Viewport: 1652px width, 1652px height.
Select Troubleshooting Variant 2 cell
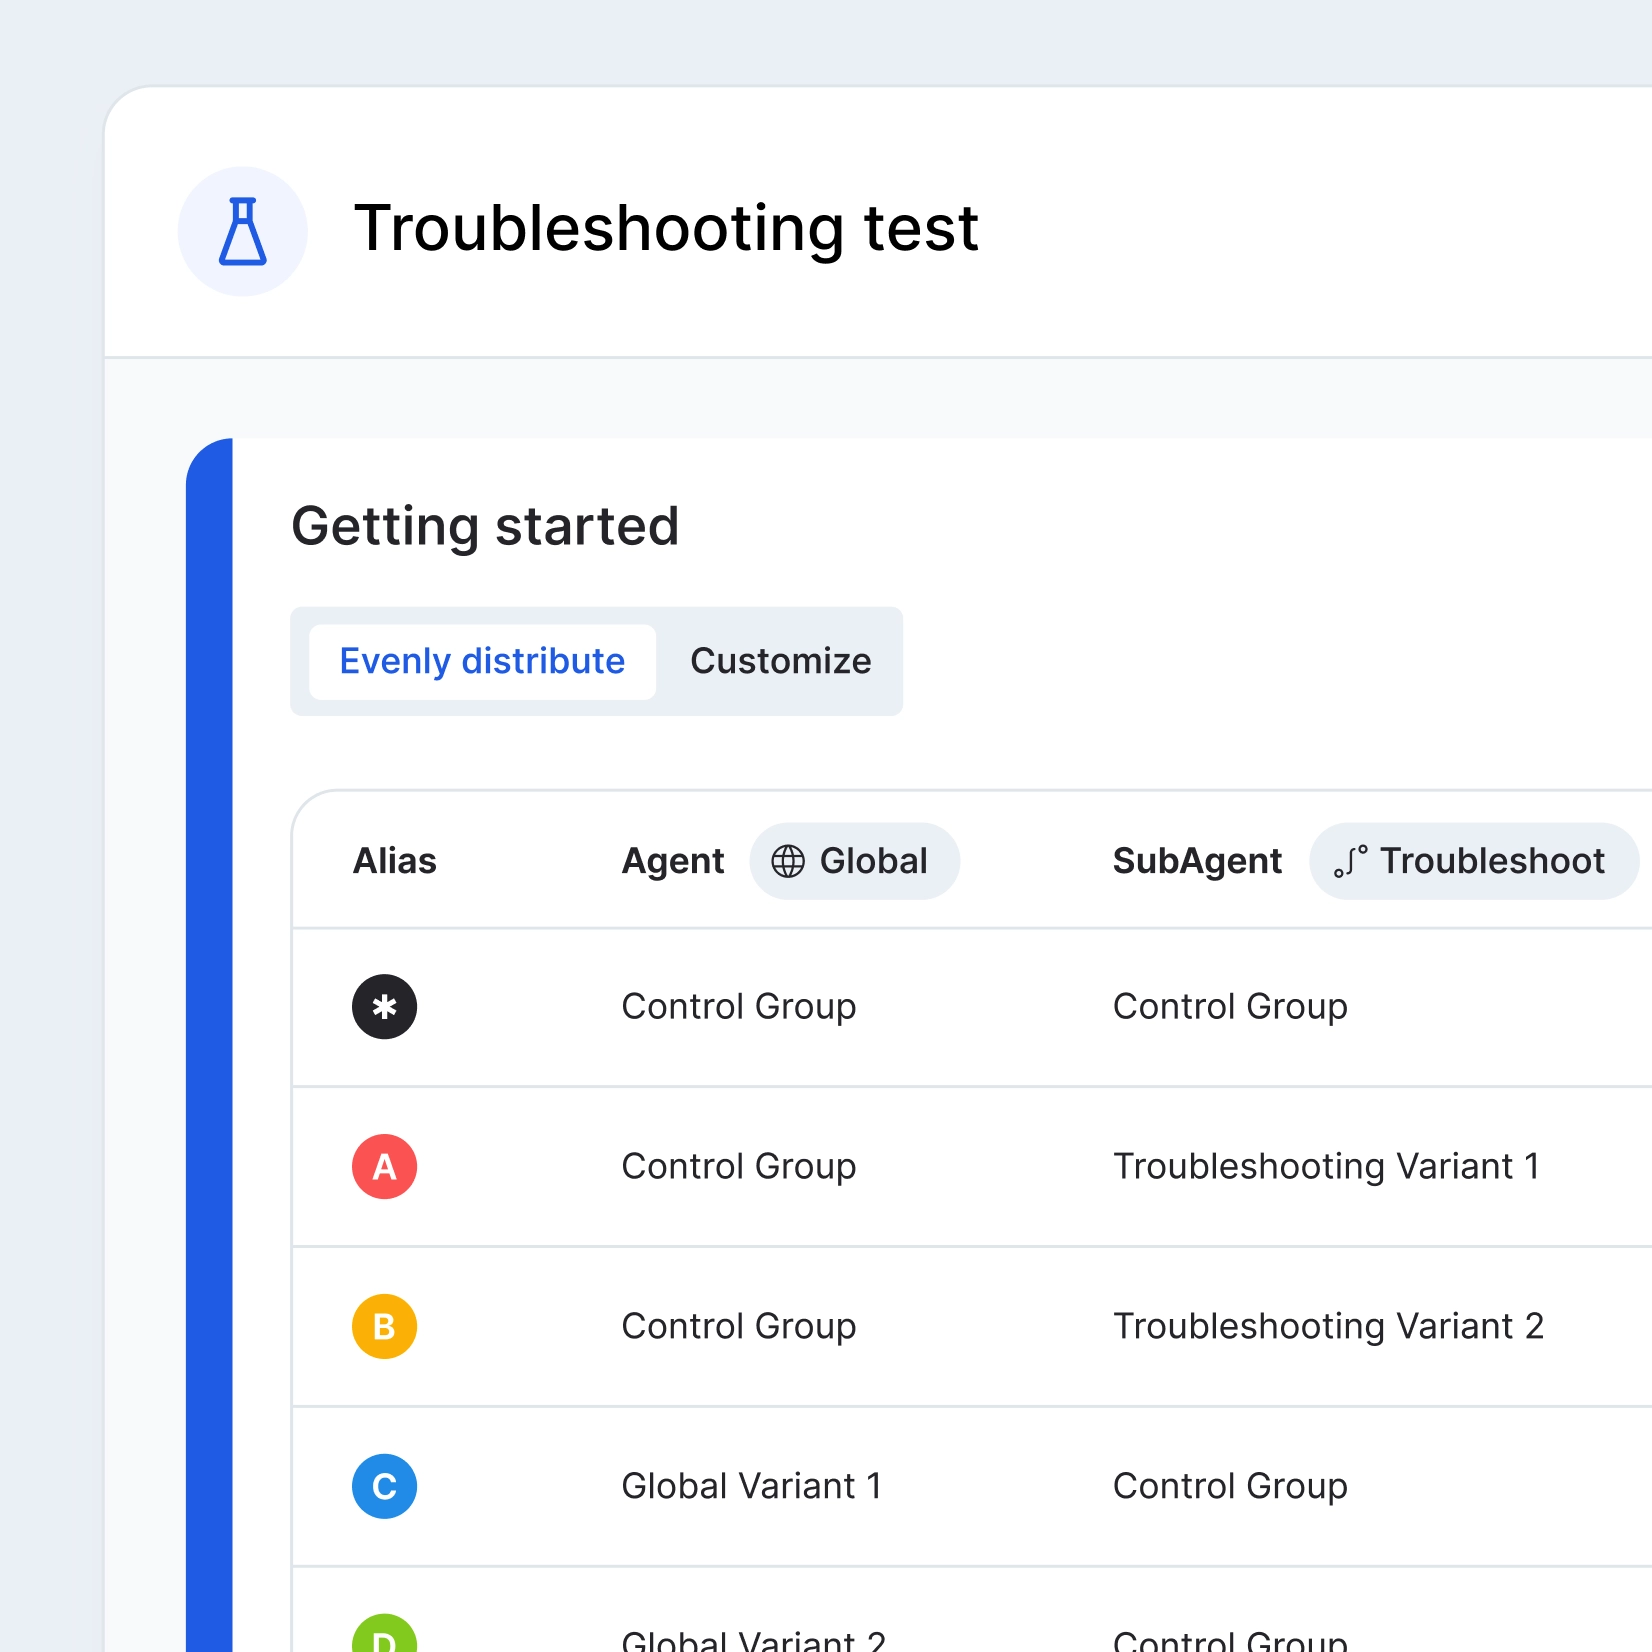(x=1329, y=1327)
